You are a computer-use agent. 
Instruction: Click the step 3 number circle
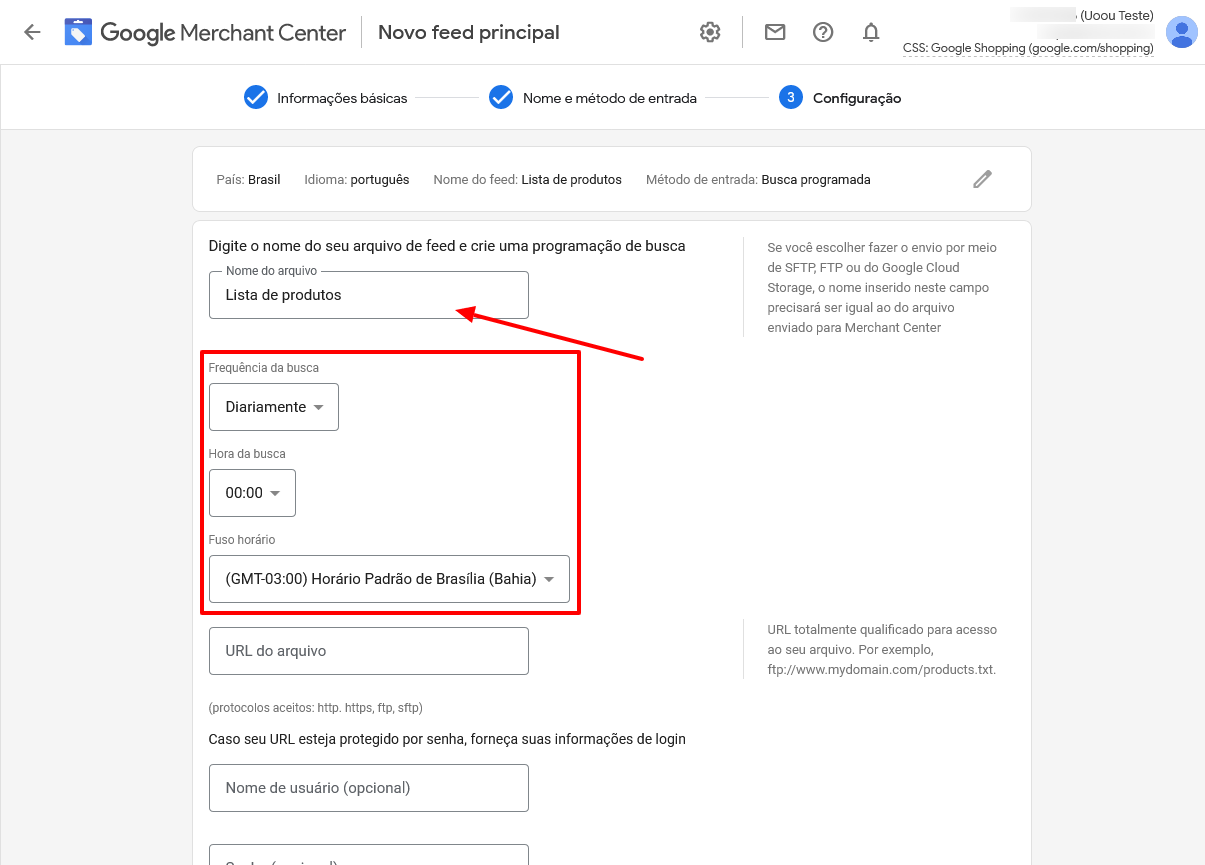(x=791, y=98)
